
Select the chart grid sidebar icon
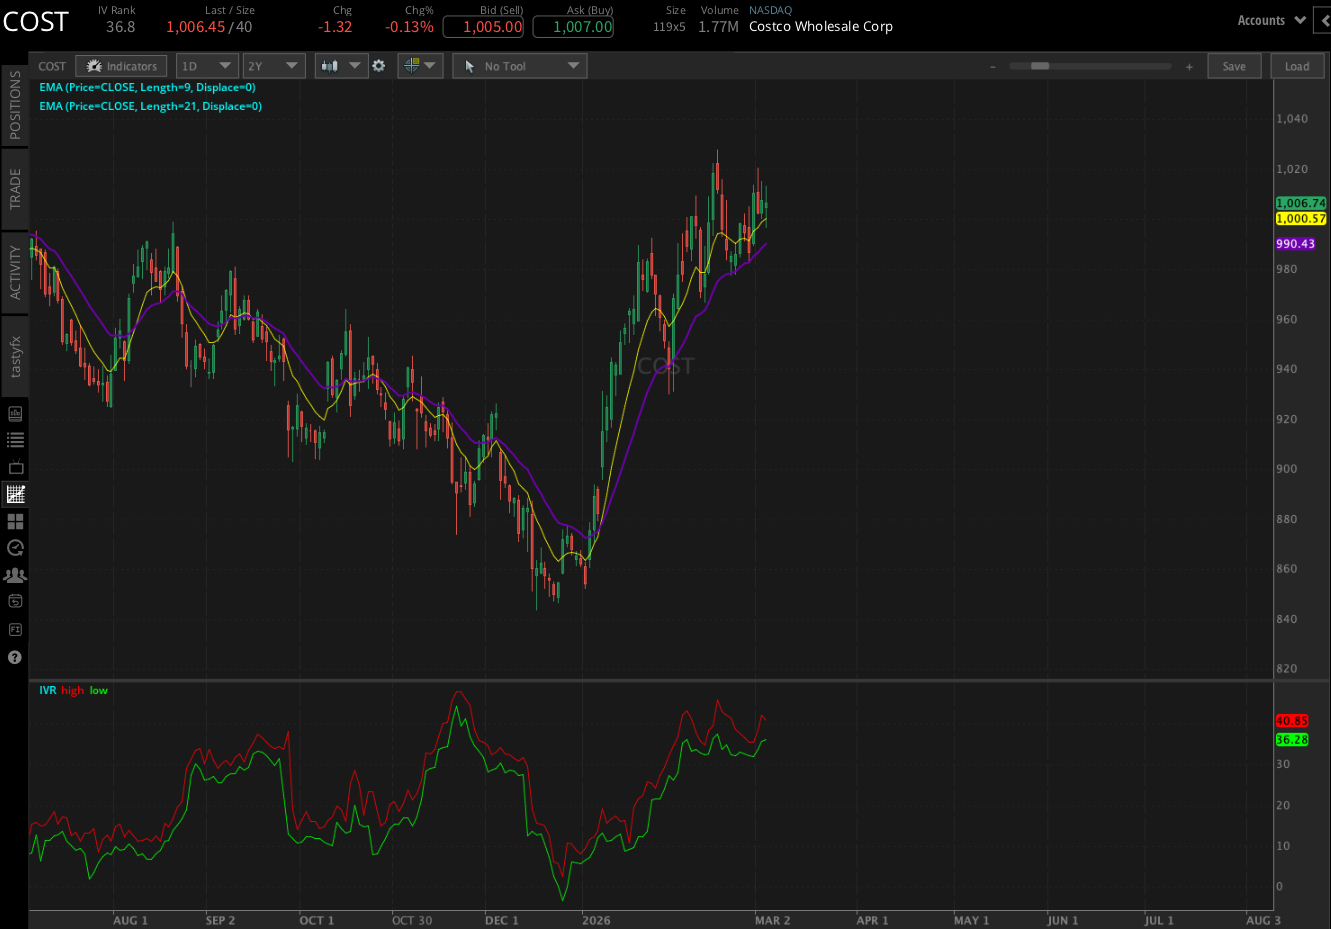(x=15, y=494)
